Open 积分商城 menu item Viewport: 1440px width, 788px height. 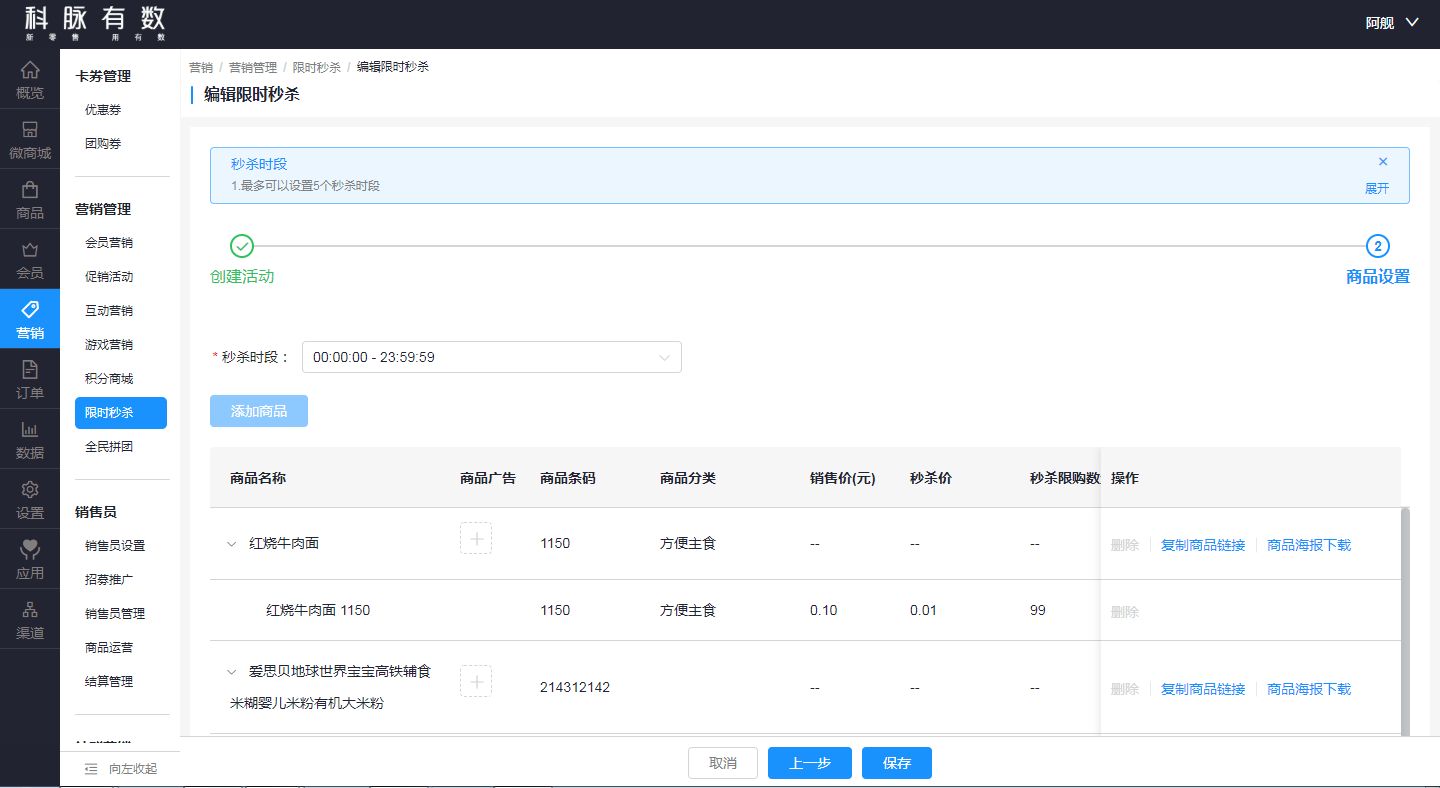point(109,379)
